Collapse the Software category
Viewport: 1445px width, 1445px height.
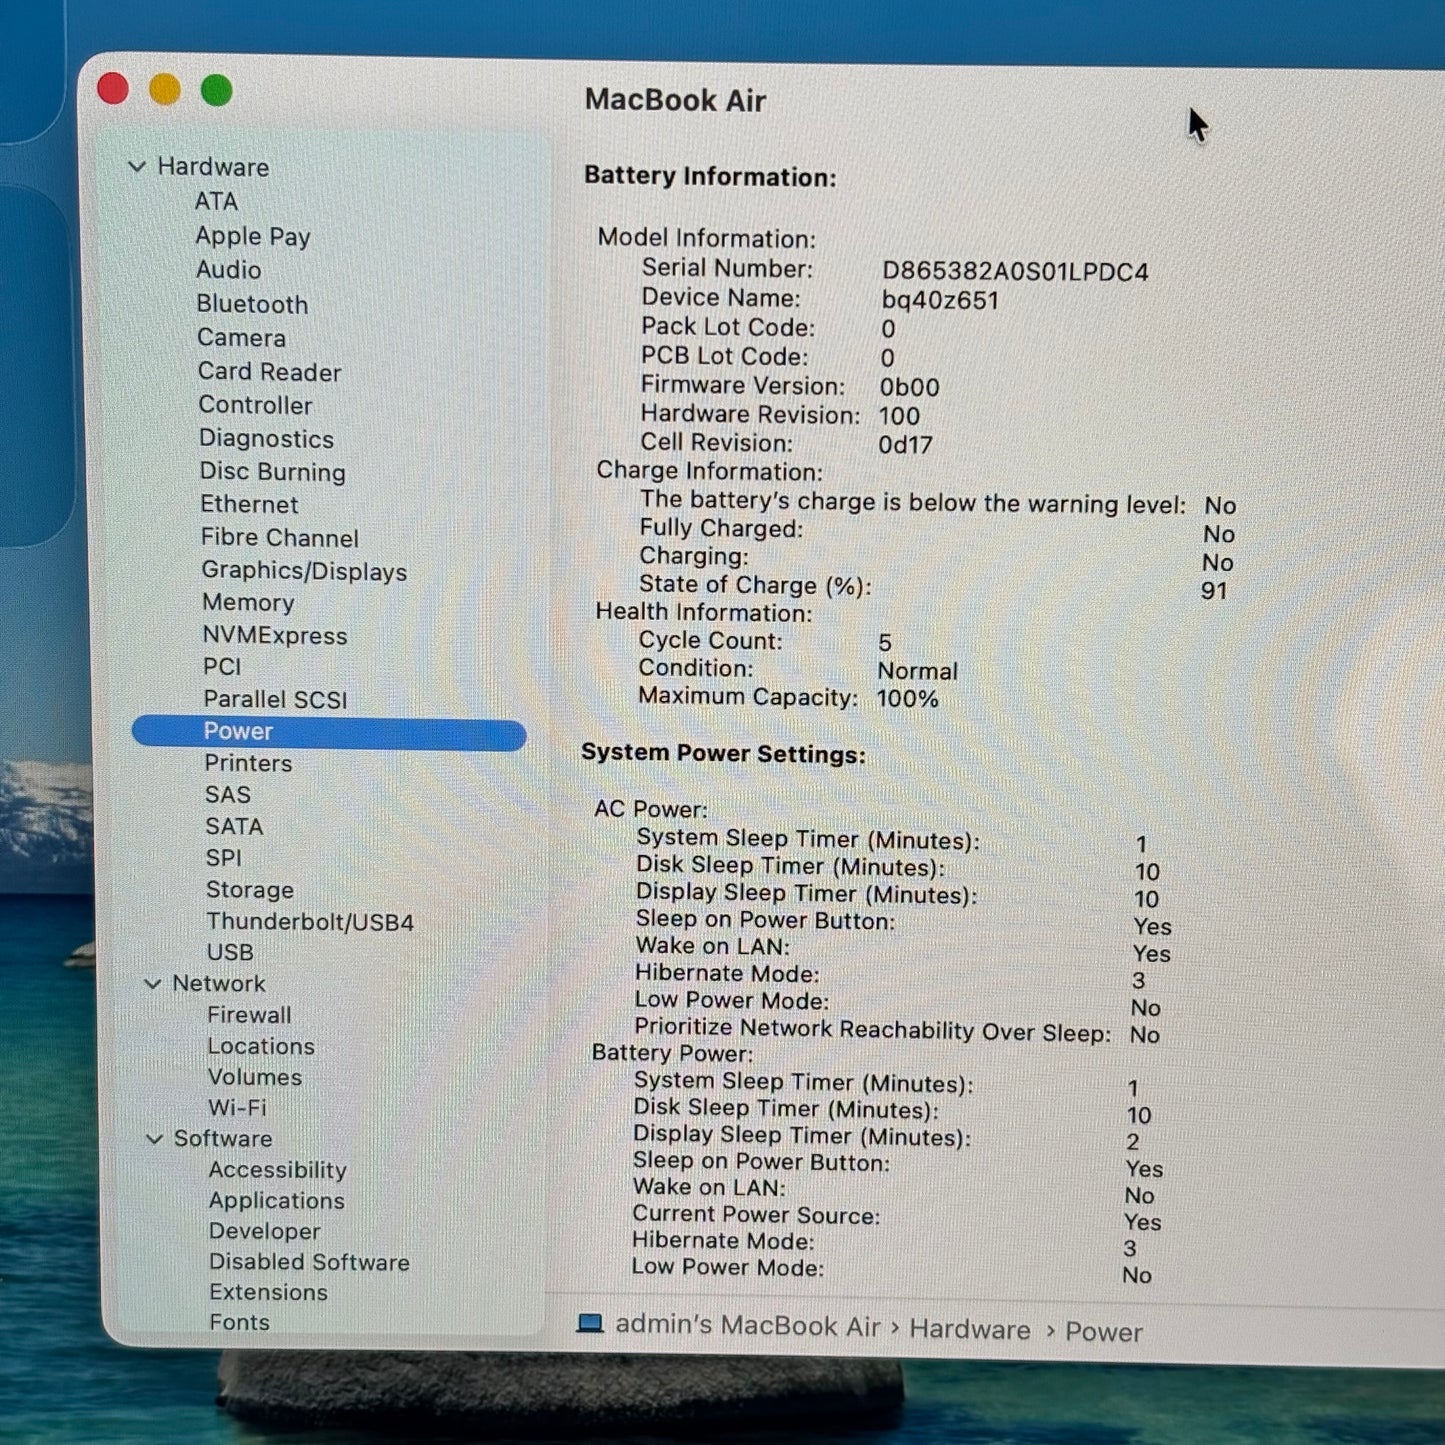153,1139
